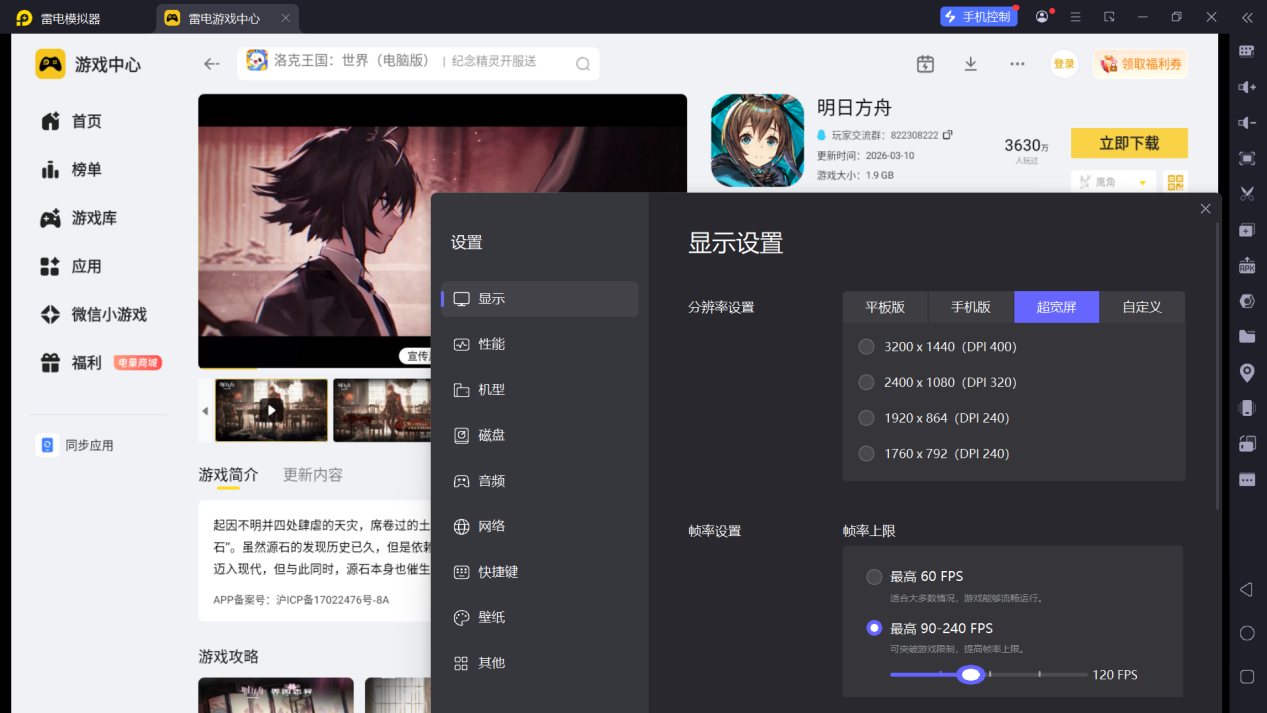Increase volume using the speaker plus icon
Viewport: 1267px width, 713px height.
click(1247, 87)
